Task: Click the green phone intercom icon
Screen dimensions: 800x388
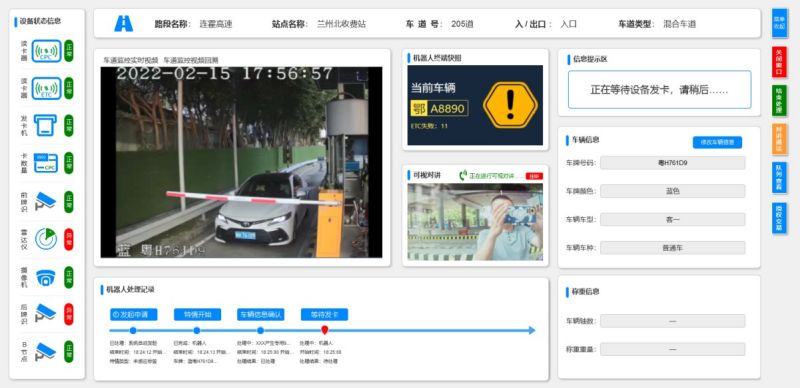Action: (x=463, y=176)
